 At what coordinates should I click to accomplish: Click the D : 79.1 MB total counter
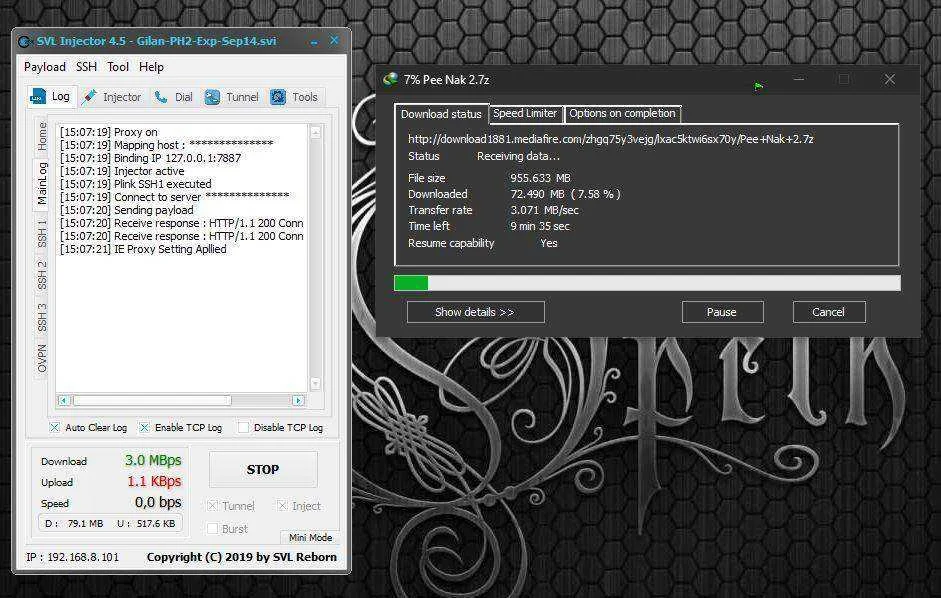click(x=74, y=524)
